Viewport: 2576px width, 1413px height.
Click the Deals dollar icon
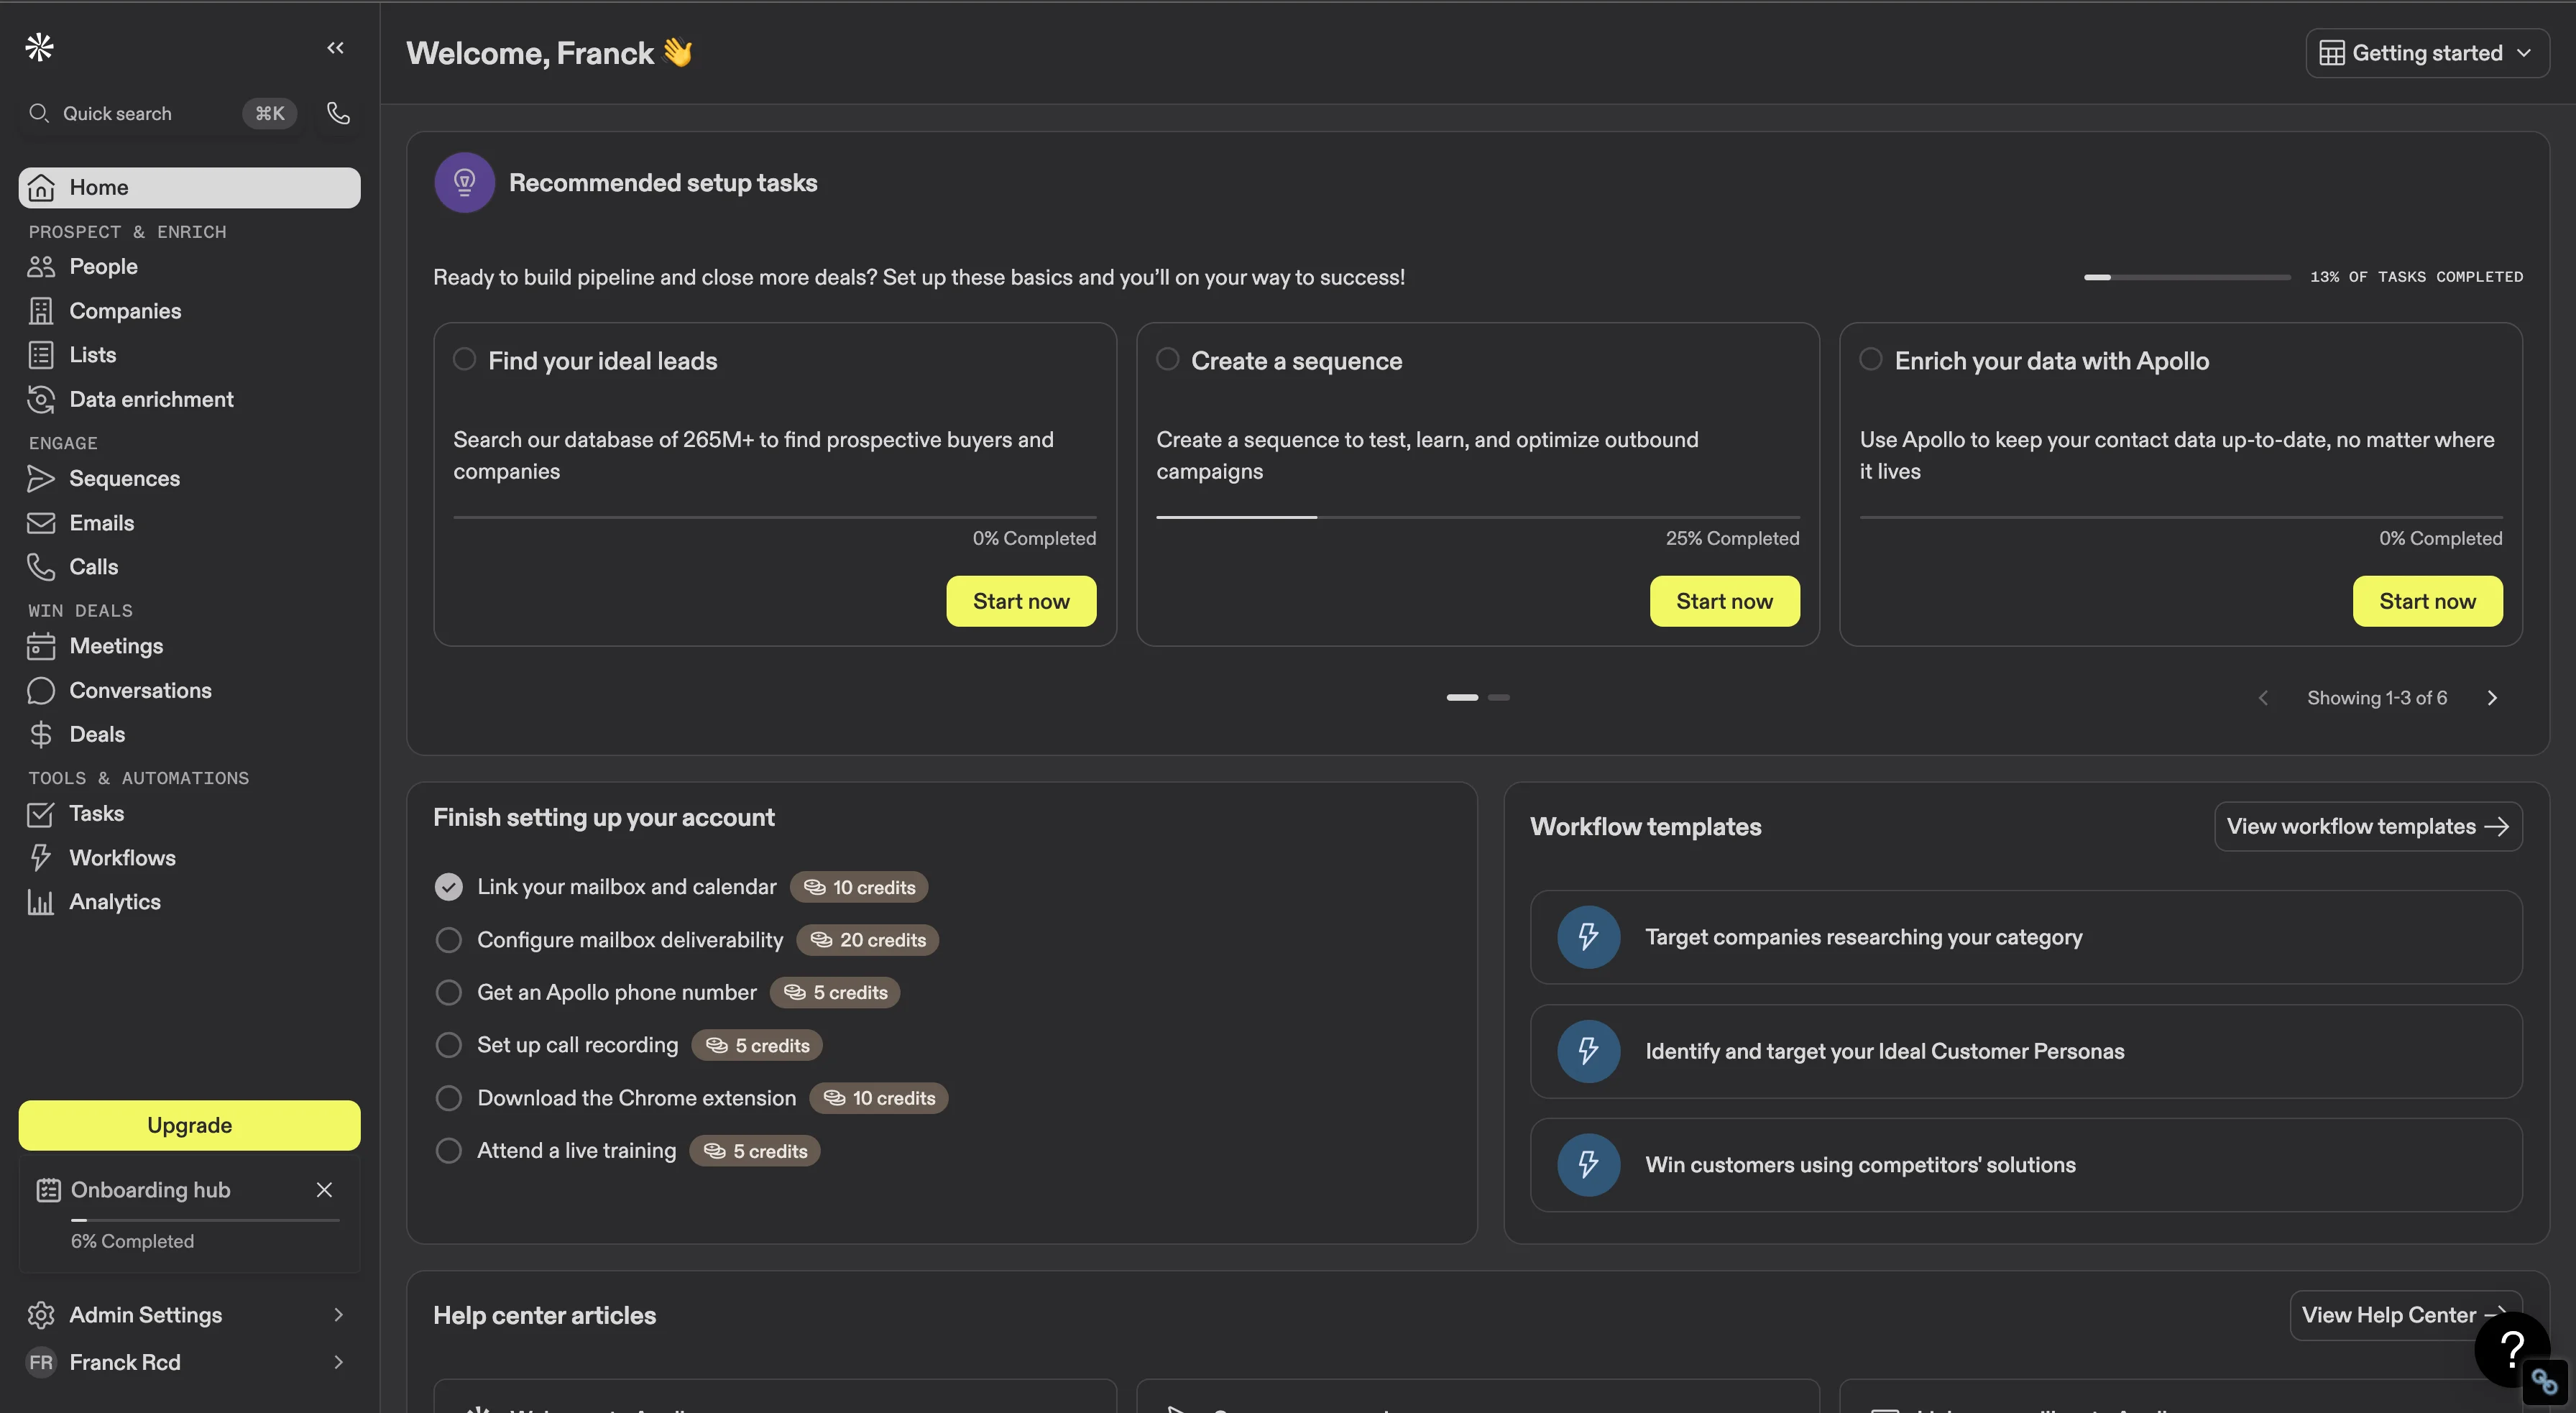point(41,734)
